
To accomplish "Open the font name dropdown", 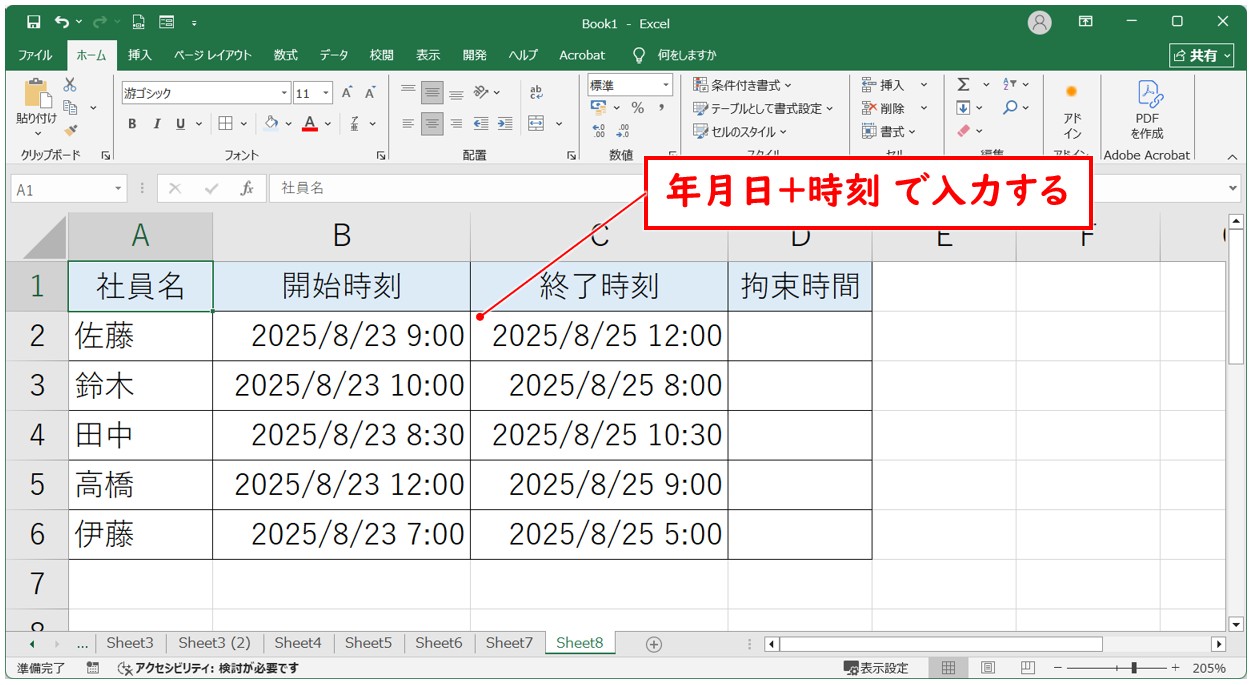I will pos(285,93).
